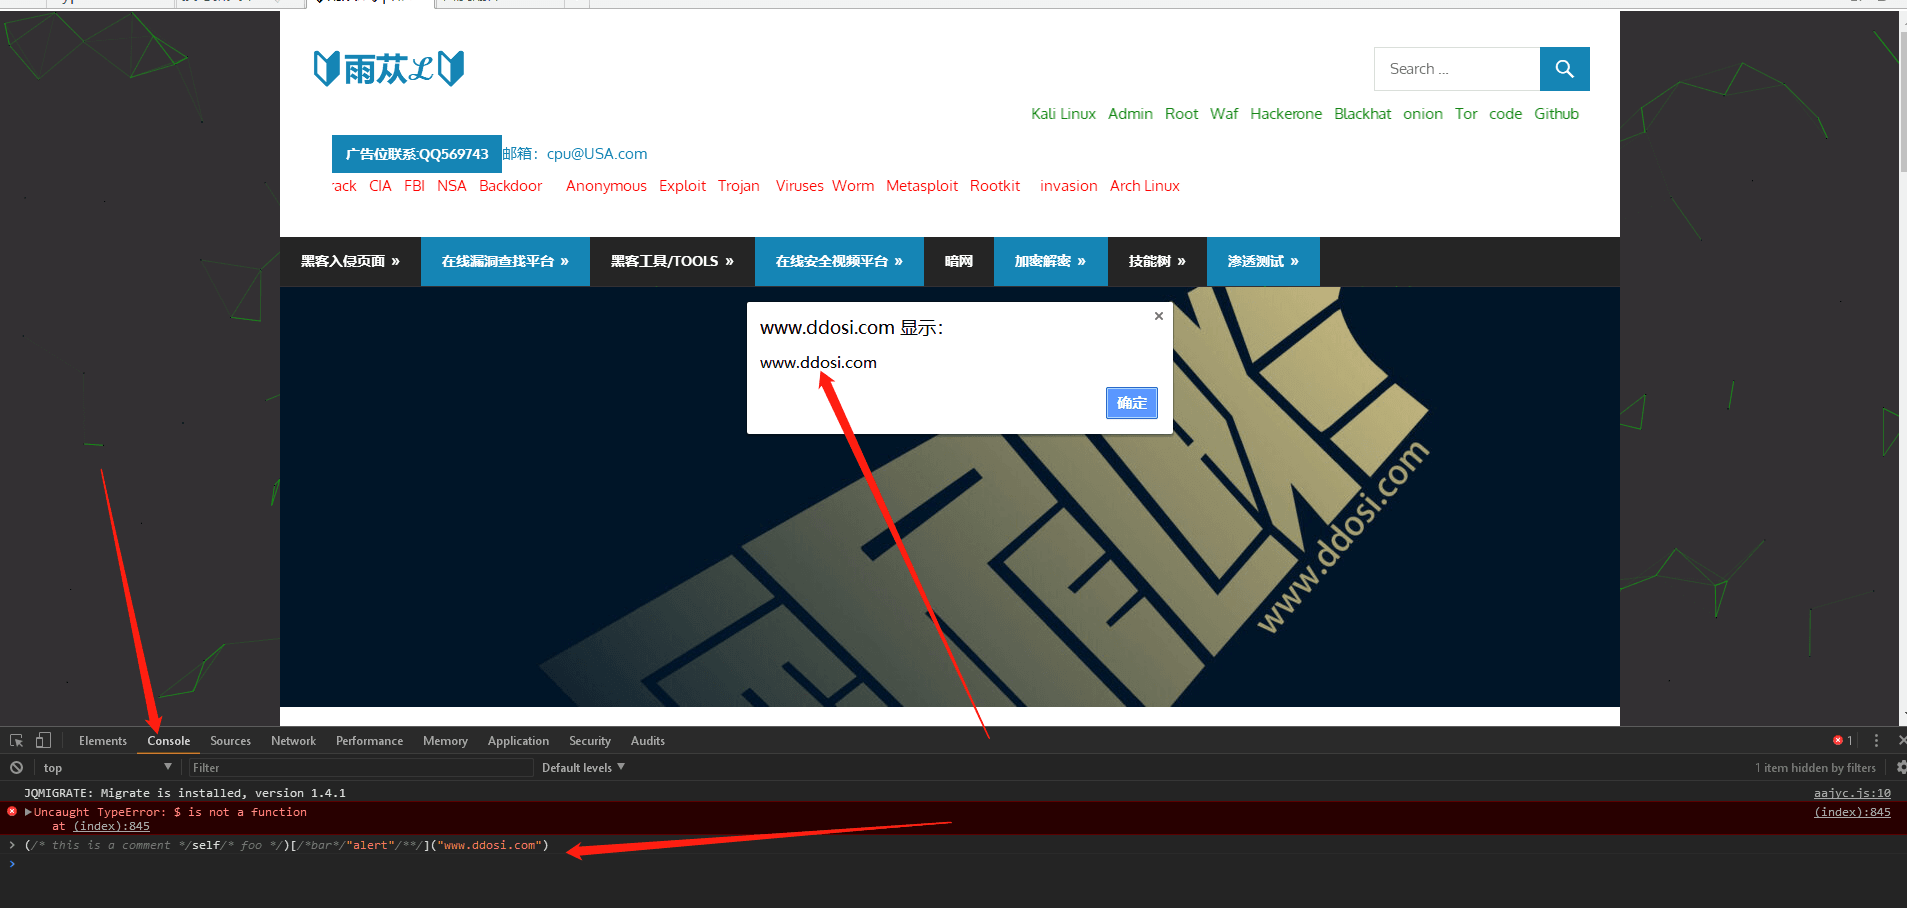Viewport: 1907px width, 908px height.
Task: Open the top execution context dropdown
Action: click(107, 768)
